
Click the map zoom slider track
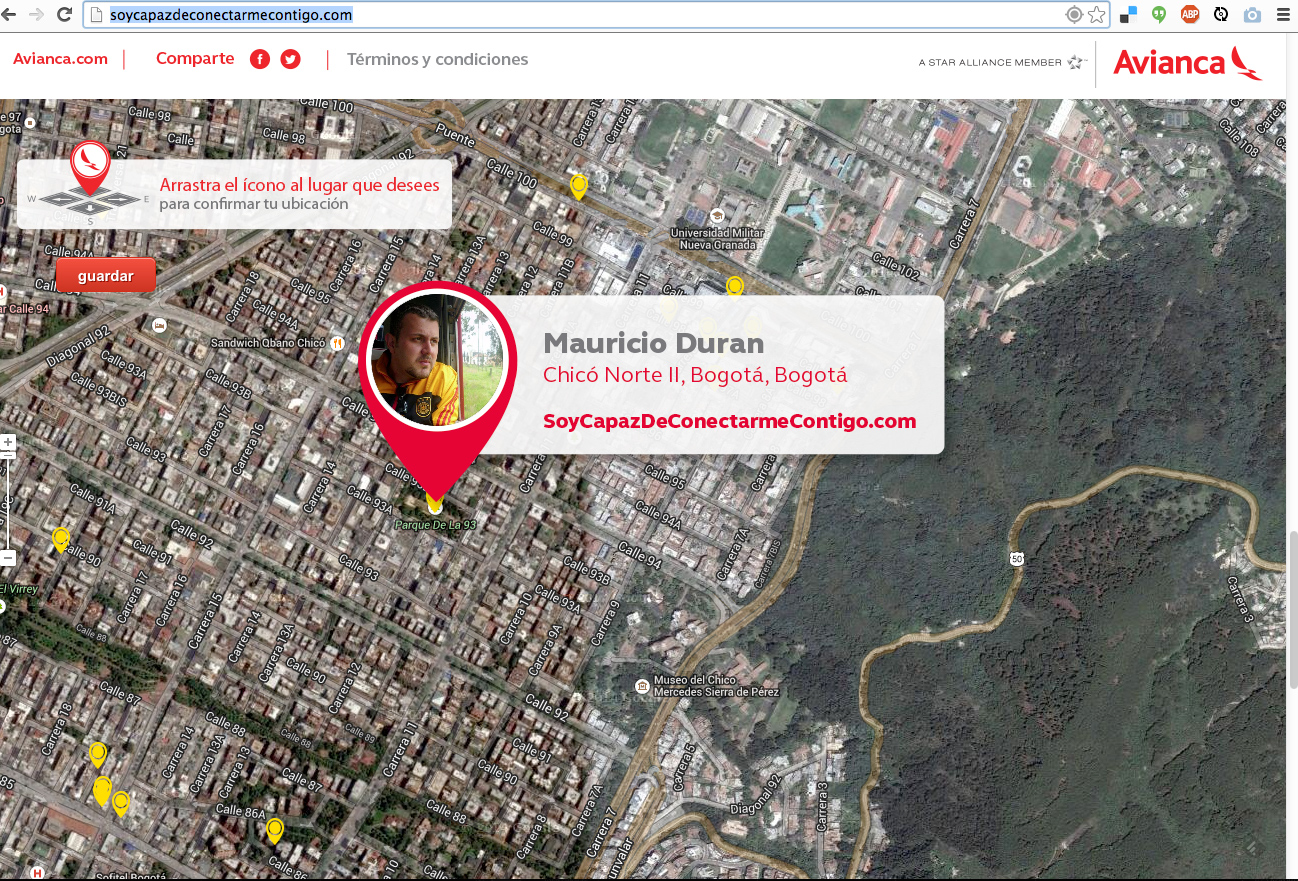[8, 500]
